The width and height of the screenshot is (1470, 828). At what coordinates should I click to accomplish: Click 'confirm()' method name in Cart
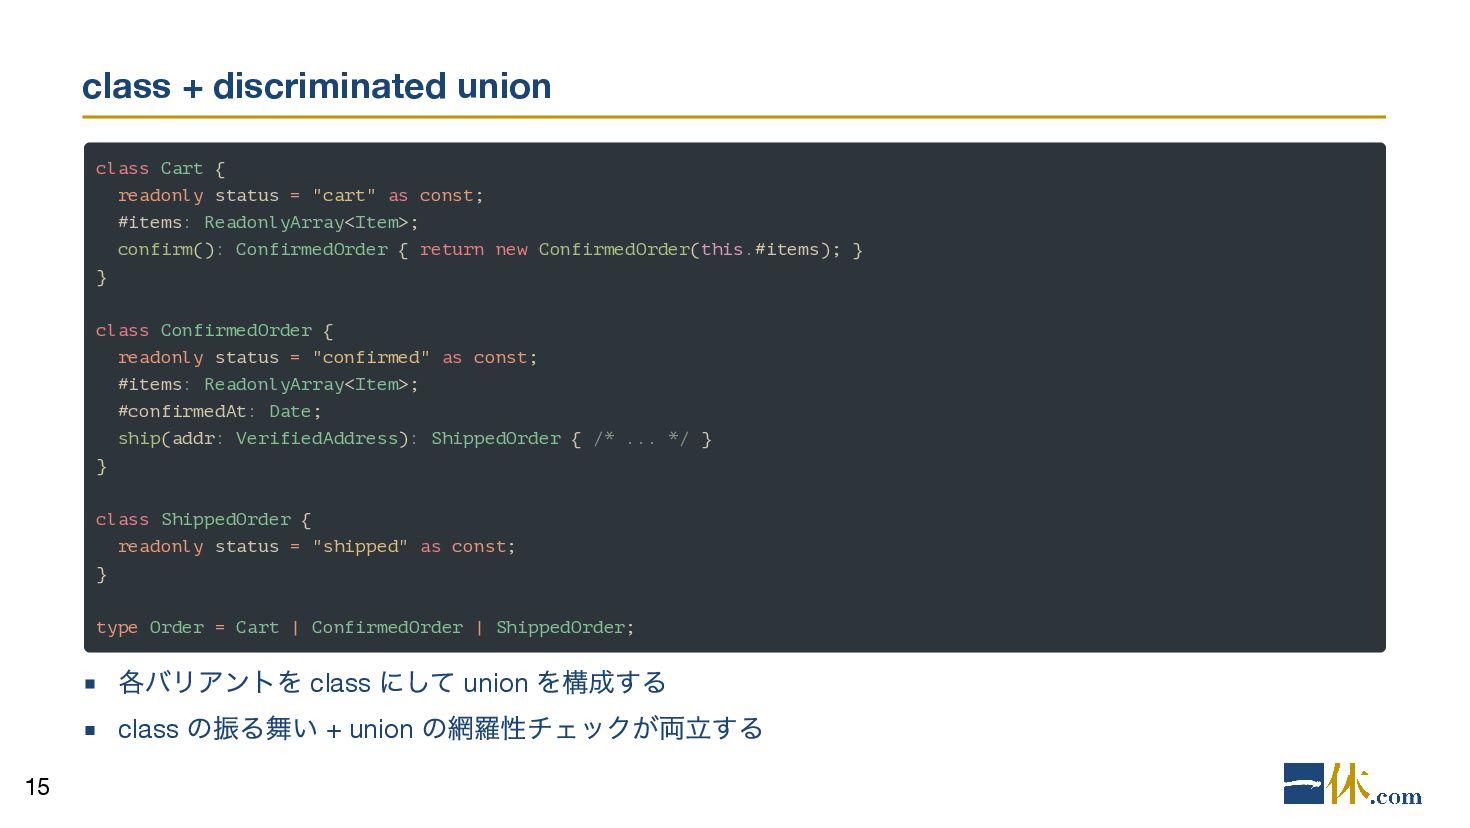click(166, 249)
